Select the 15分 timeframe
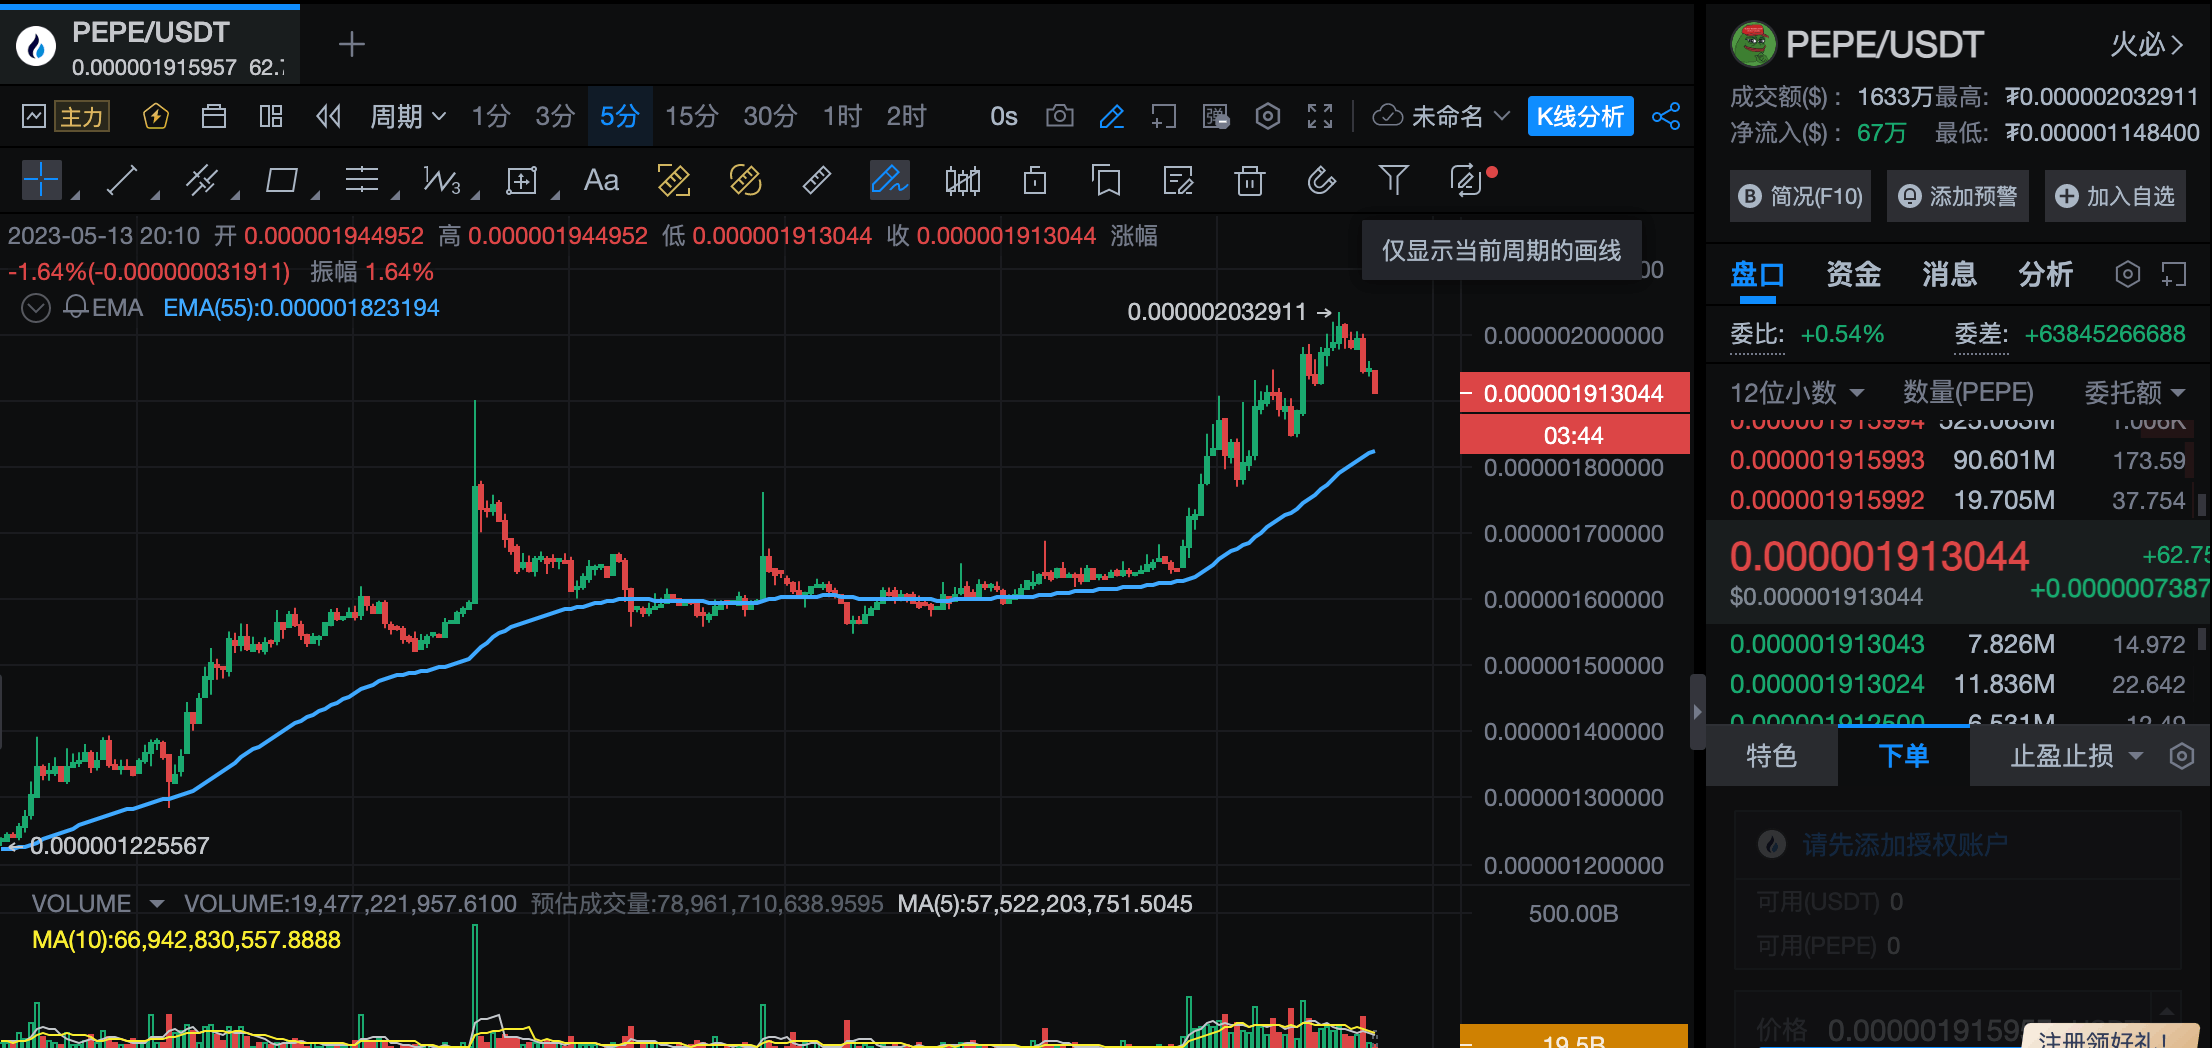This screenshot has width=2212, height=1048. pyautogui.click(x=692, y=117)
